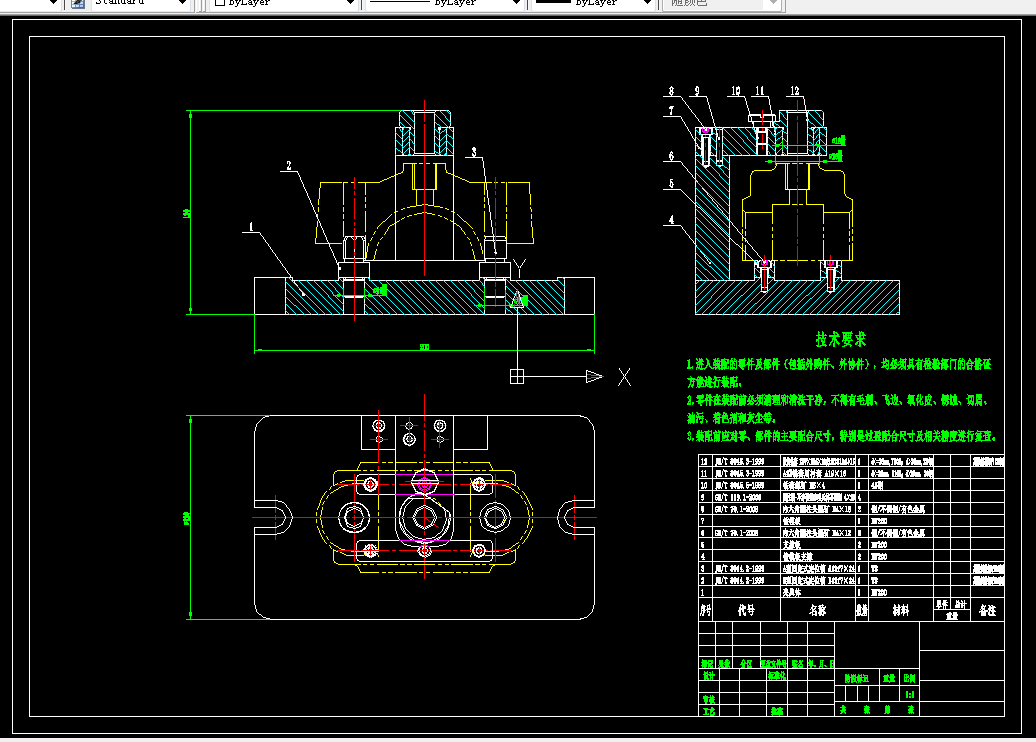This screenshot has height=742, width=1036.
Task: Select the 设计 label in title block
Action: (708, 676)
